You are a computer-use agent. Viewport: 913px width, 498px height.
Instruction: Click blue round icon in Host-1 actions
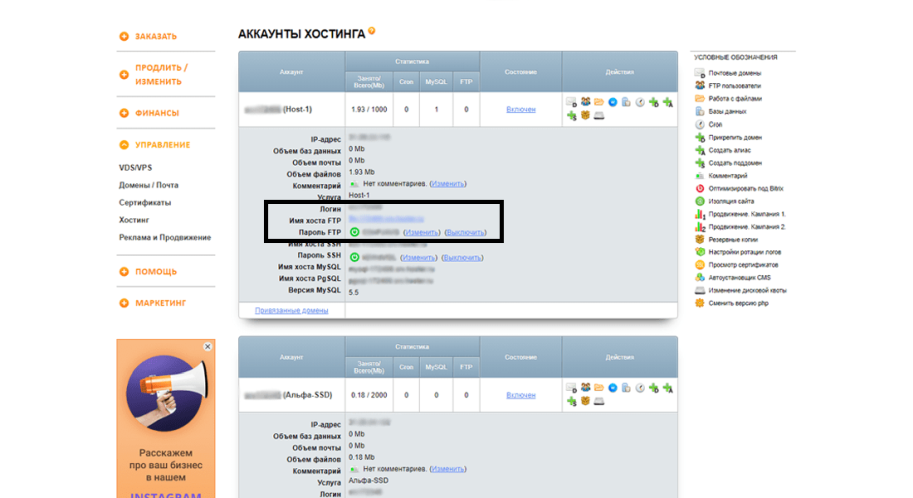(x=613, y=102)
